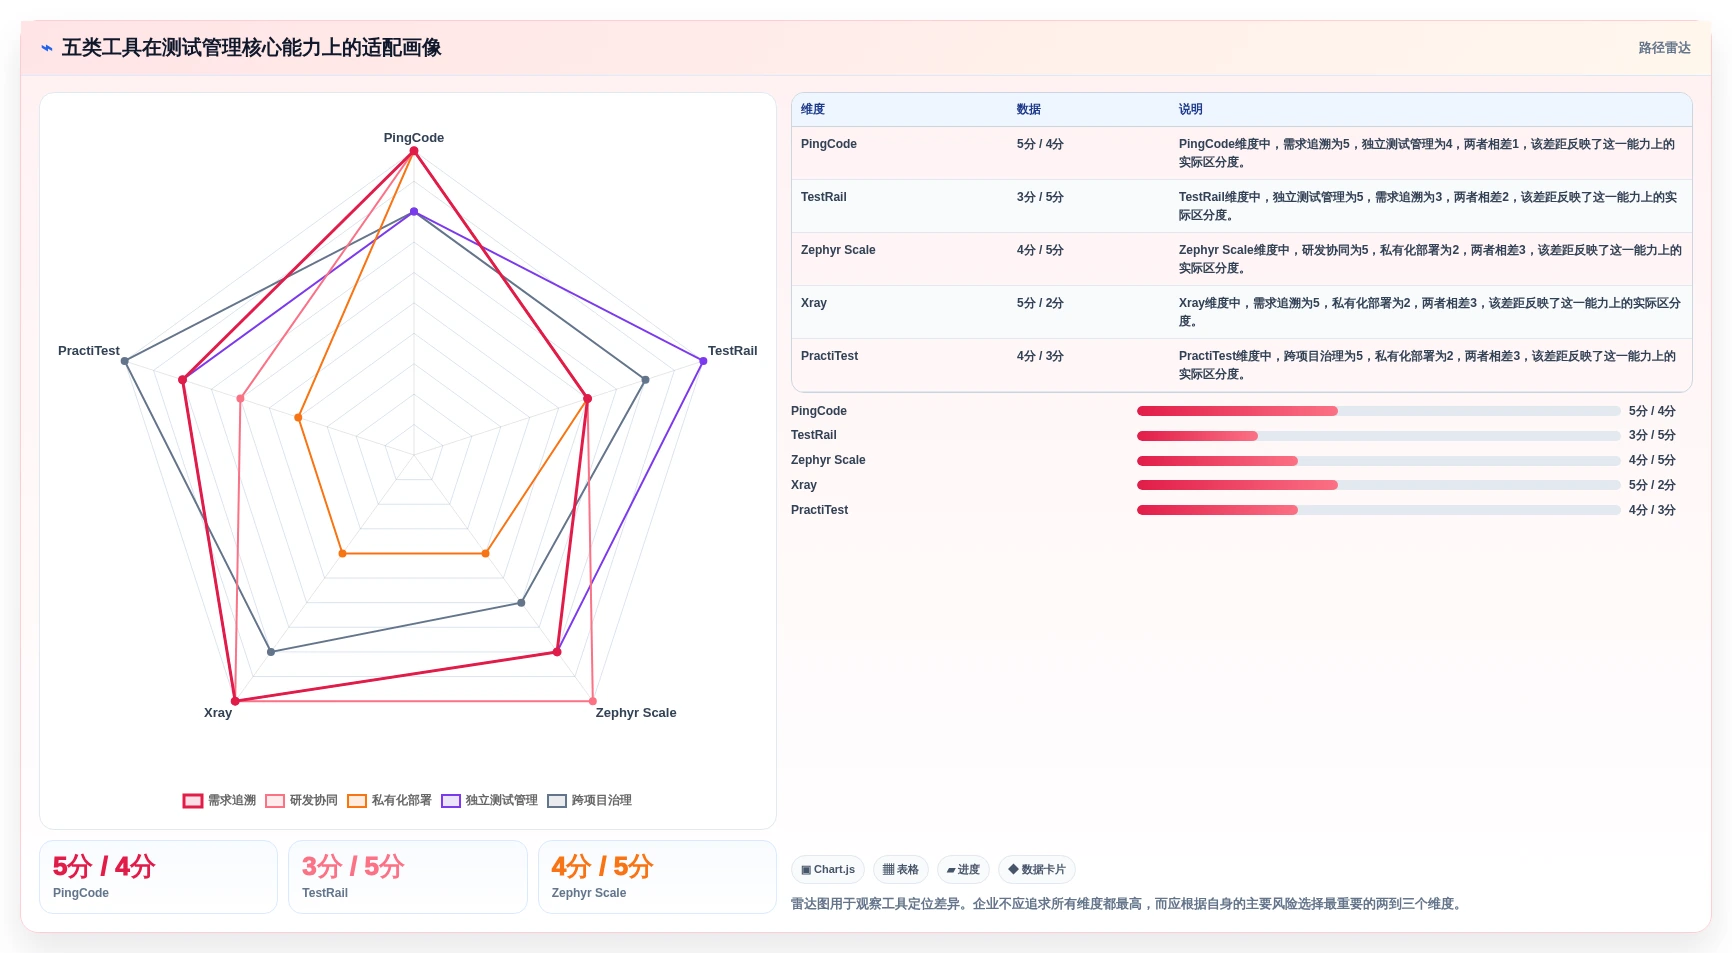Click the Zephyr Scale progress bar

[x=1378, y=461]
